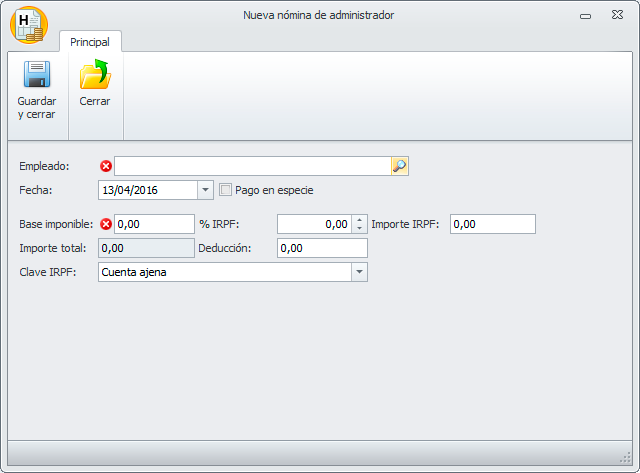Click the Fecha date field
Screen dimensions: 640x473
tap(148, 190)
